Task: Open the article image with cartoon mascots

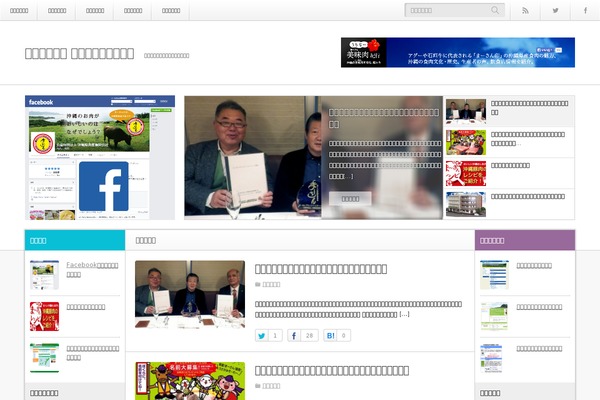Action: [x=190, y=381]
